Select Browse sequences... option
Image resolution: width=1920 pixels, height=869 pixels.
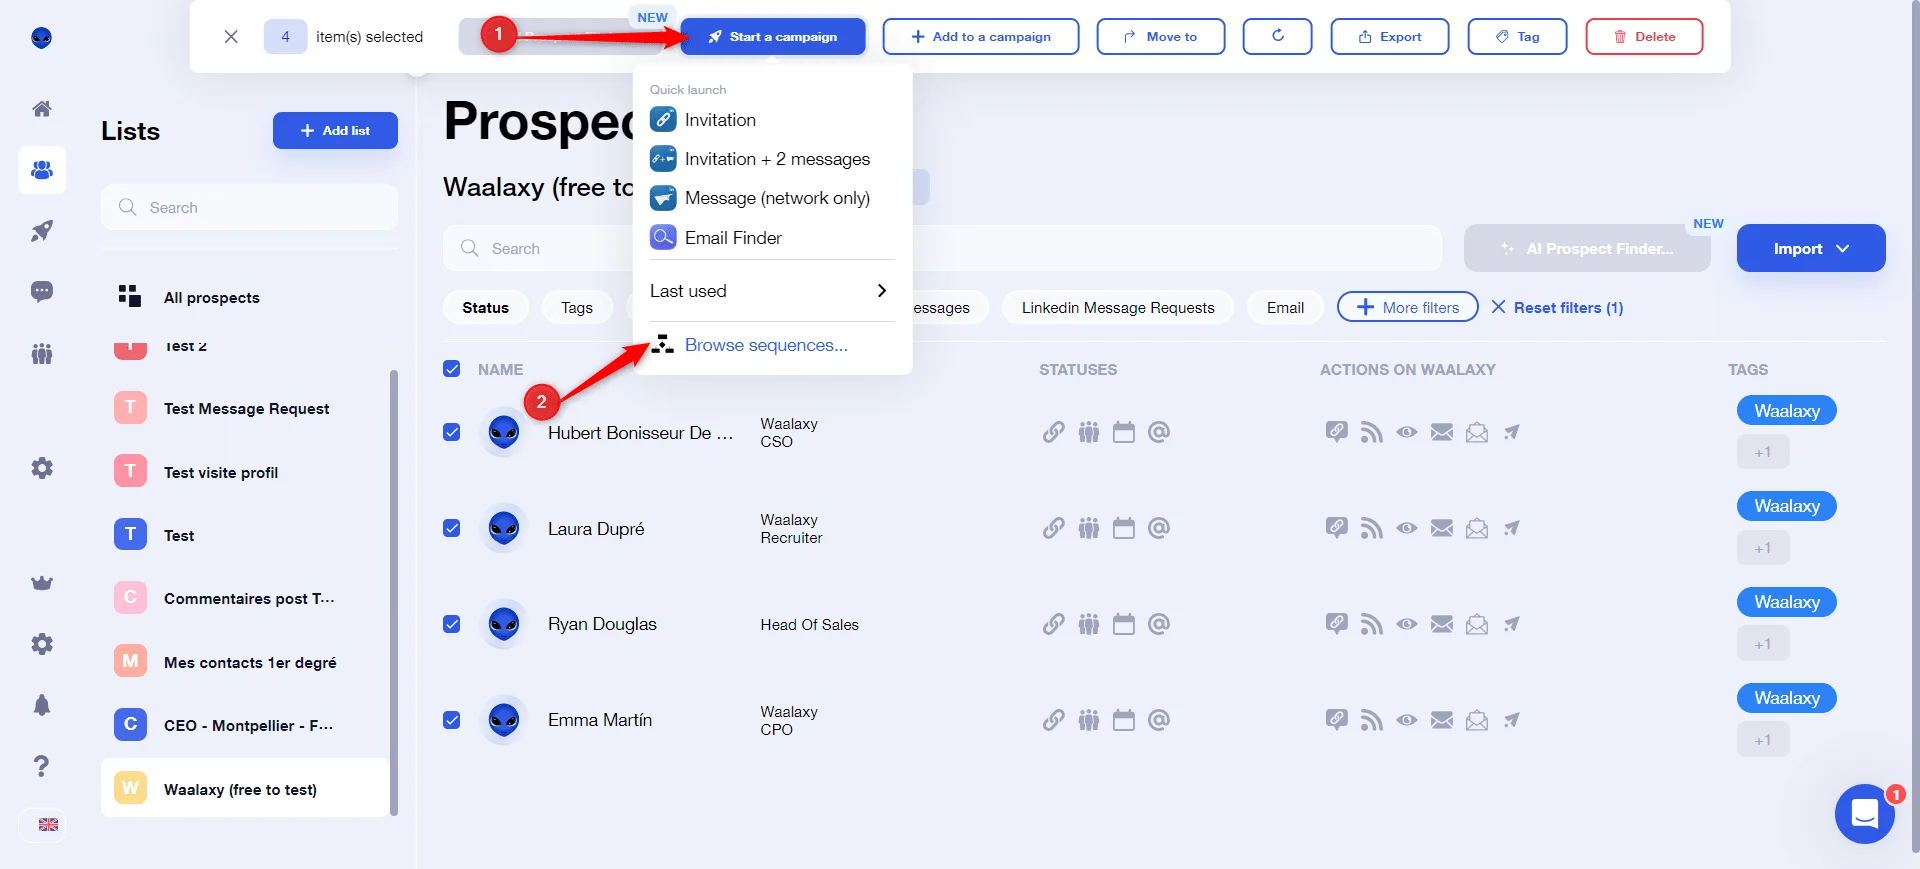tap(766, 345)
